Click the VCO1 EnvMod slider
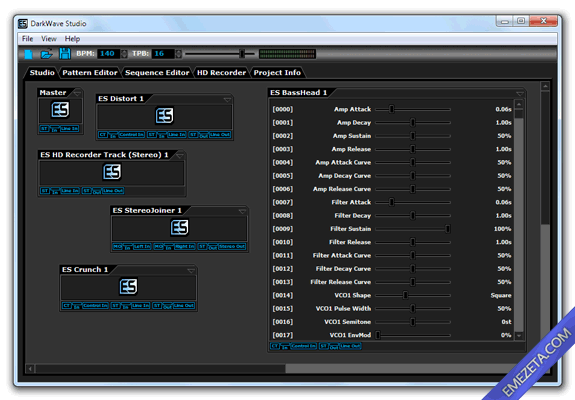The image size is (575, 400). point(413,335)
